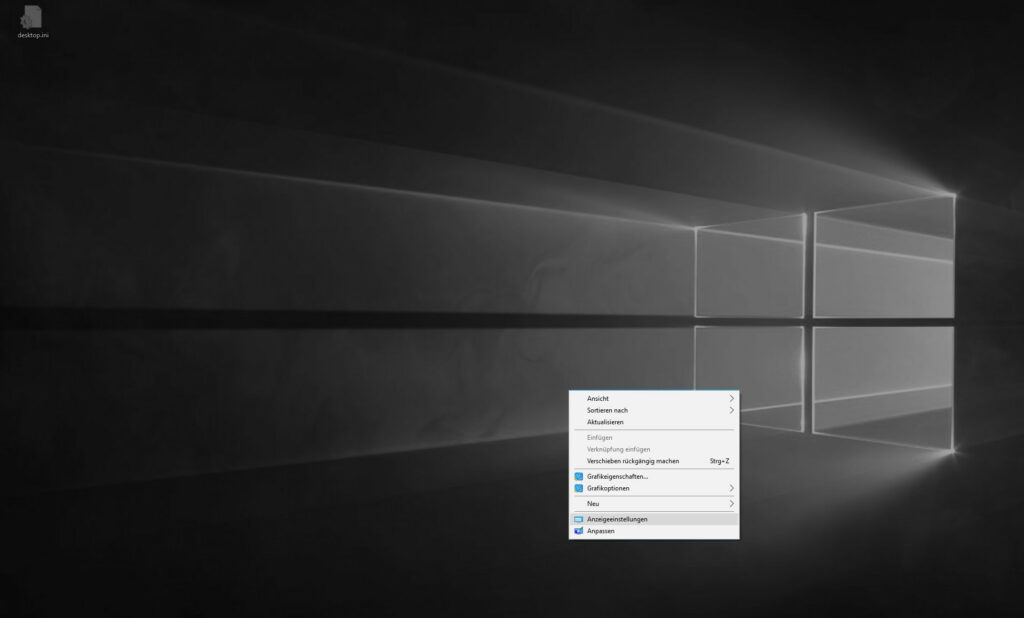
Task: Click the Anzeigeeinstellungen monitor icon
Action: (579, 519)
